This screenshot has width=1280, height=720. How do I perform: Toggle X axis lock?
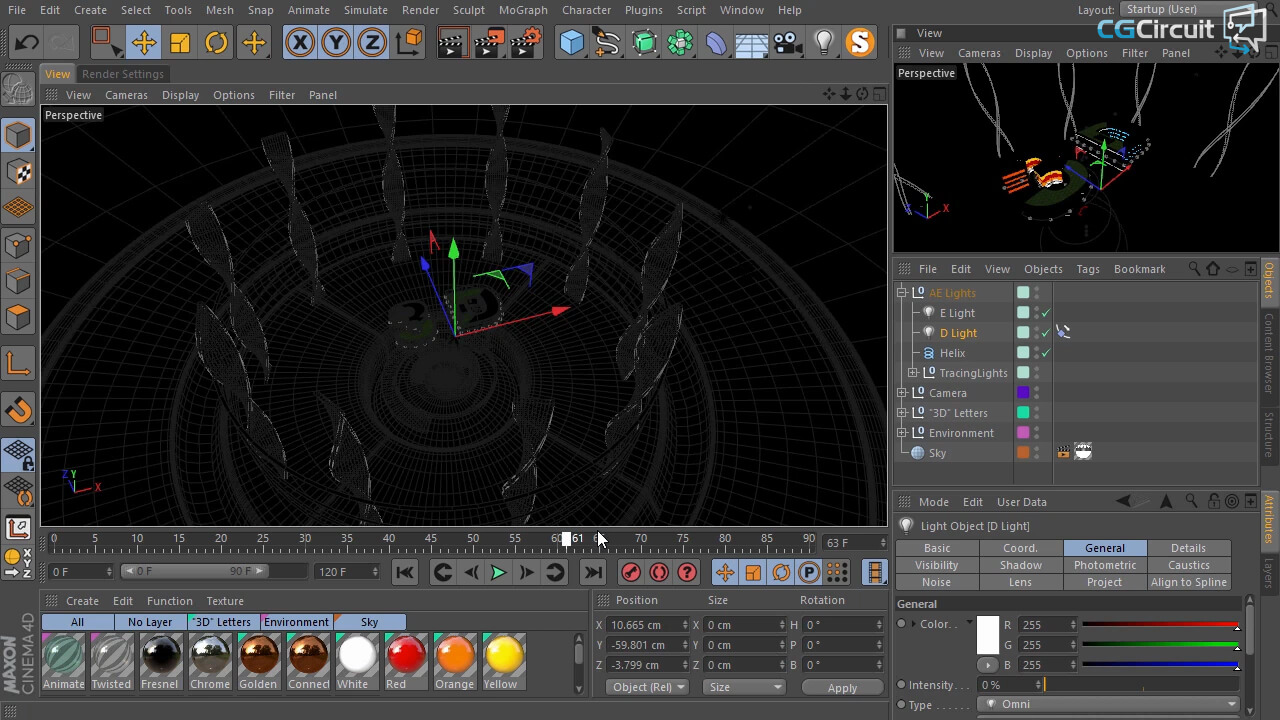coord(299,42)
